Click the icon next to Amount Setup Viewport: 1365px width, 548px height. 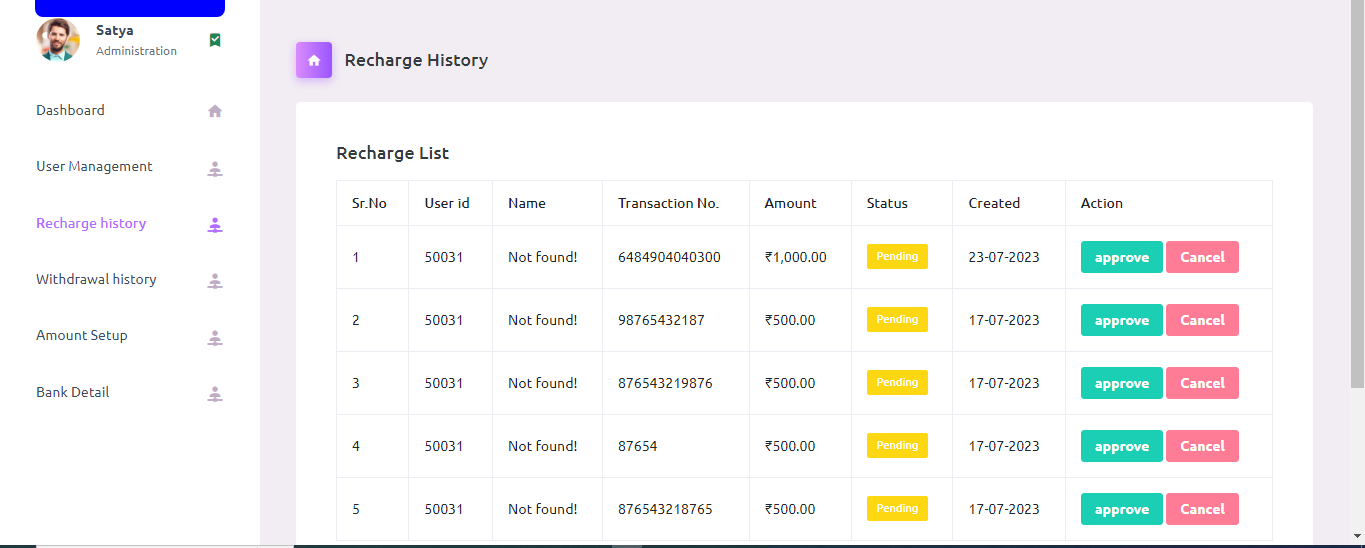(x=214, y=337)
